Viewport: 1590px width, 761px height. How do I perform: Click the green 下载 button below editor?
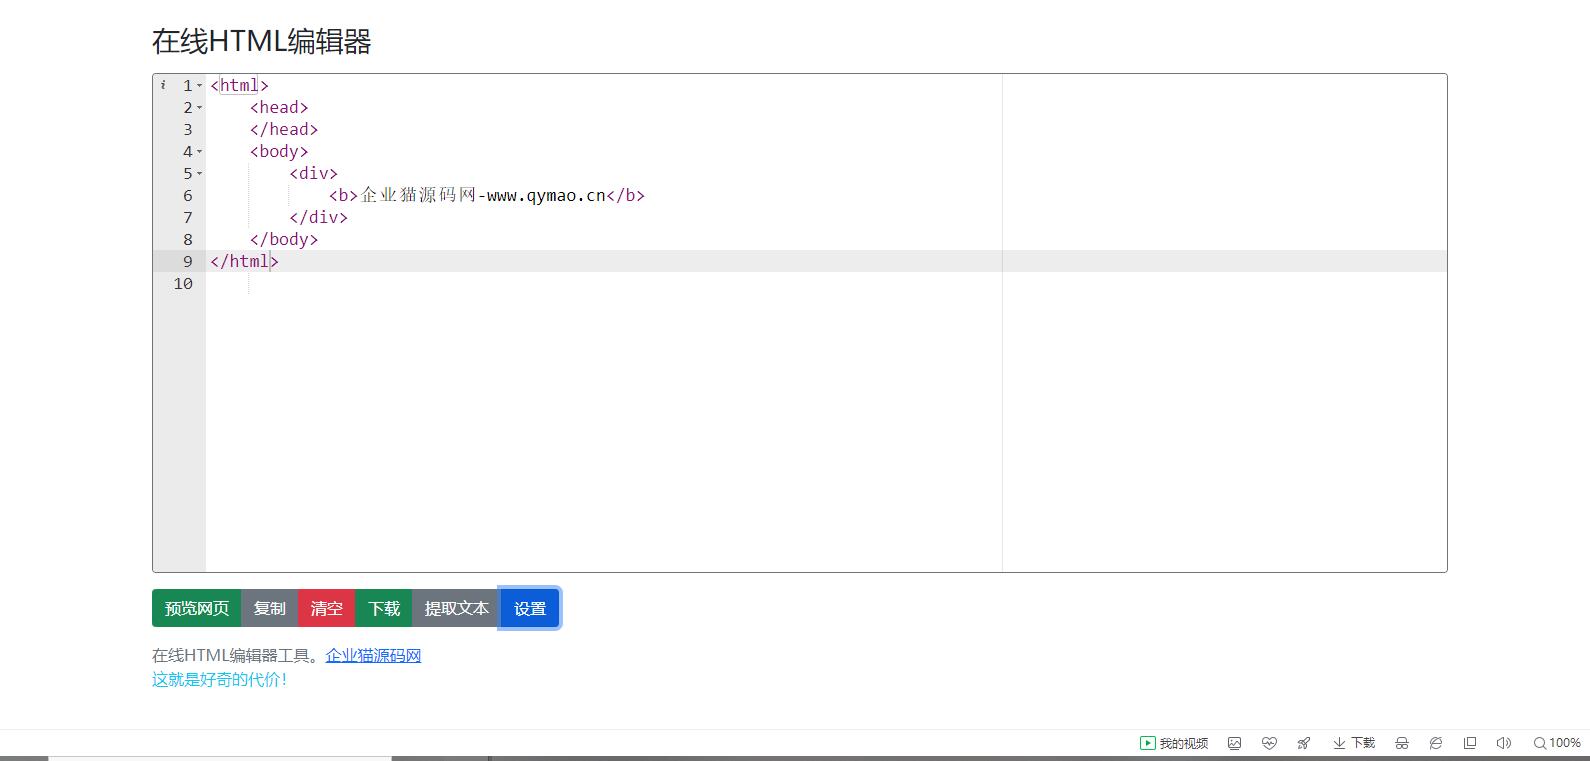pyautogui.click(x=383, y=608)
